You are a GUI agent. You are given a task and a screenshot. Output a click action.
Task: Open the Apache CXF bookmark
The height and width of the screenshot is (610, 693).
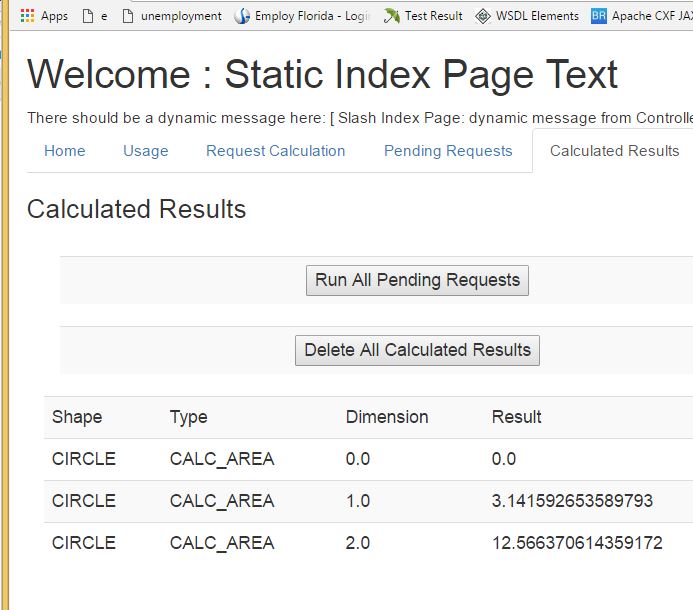click(642, 16)
